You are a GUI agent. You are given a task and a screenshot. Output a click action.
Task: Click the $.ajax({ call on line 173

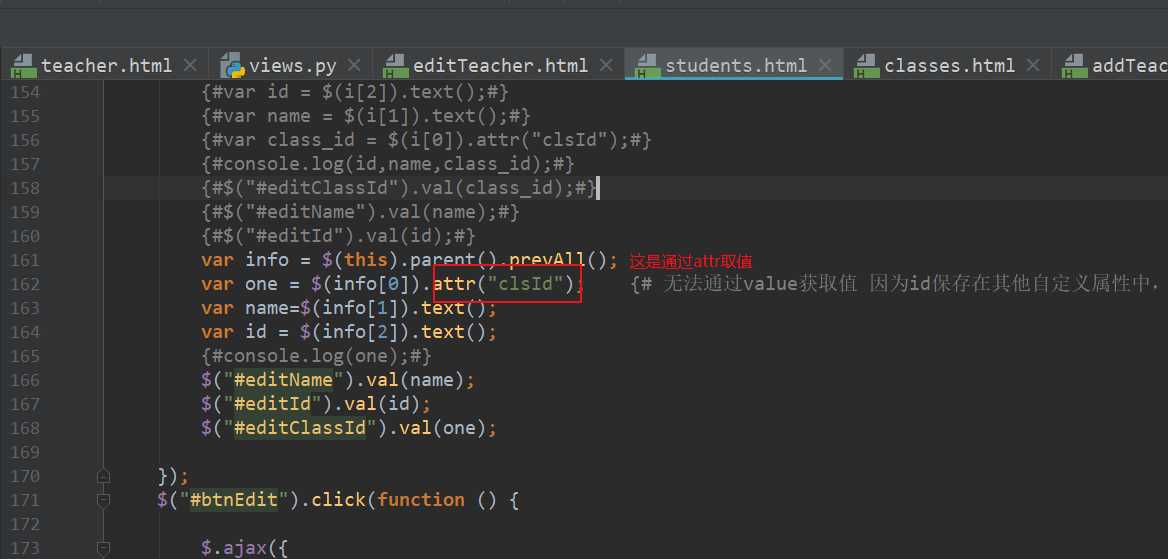pos(244,548)
